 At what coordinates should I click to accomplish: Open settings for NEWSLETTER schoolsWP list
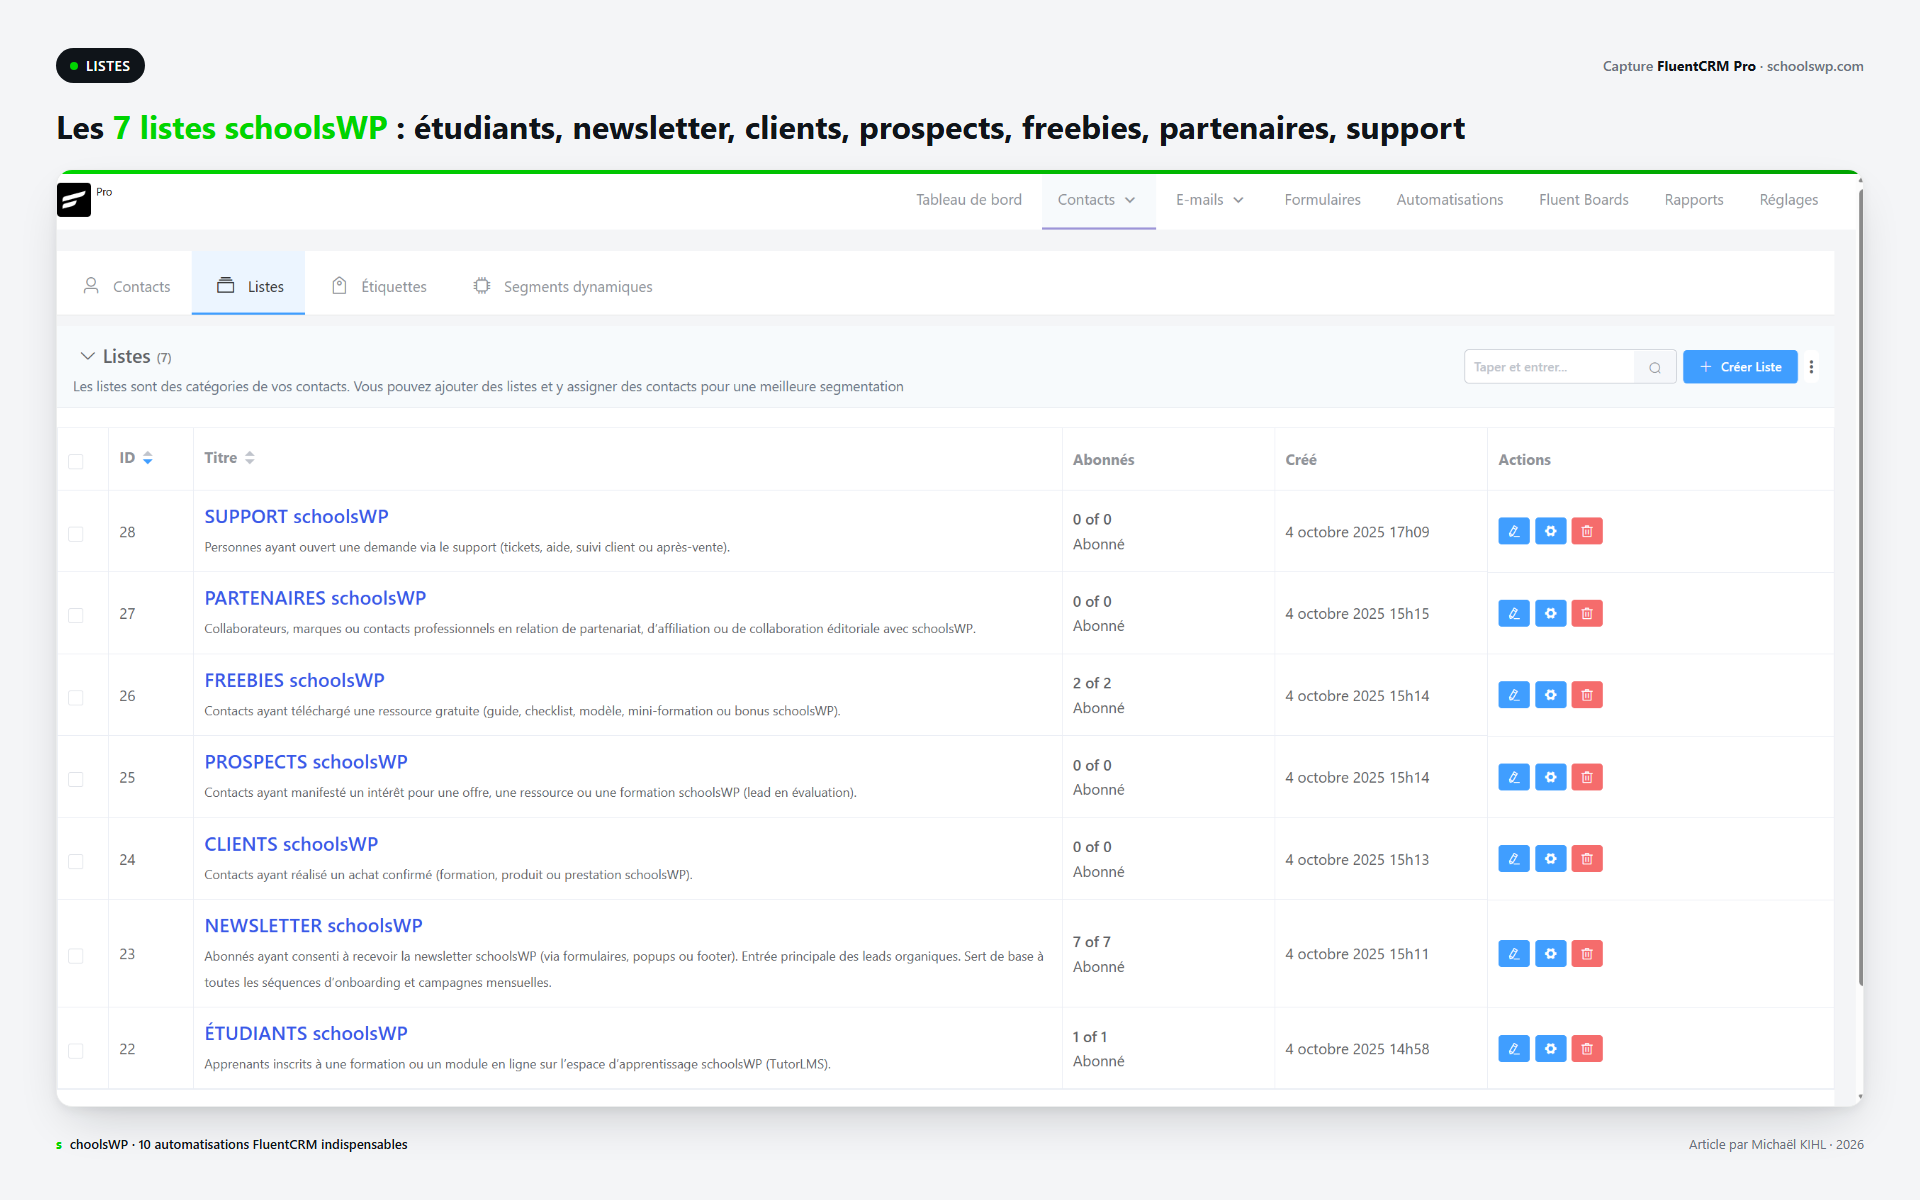click(1550, 954)
